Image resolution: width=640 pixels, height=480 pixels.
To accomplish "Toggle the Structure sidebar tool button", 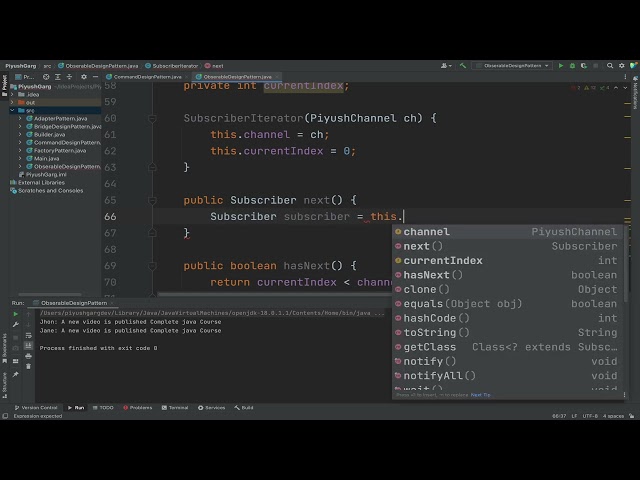I will pyautogui.click(x=4, y=385).
